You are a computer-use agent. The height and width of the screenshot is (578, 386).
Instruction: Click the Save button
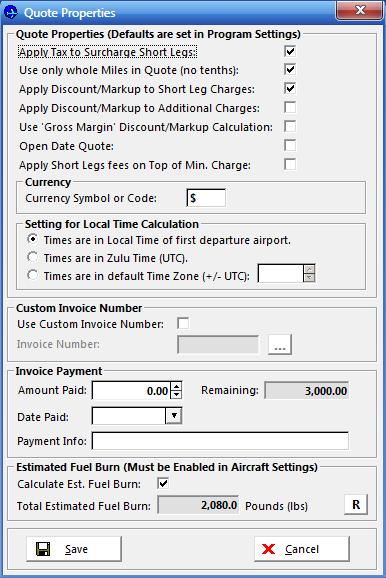[74, 549]
